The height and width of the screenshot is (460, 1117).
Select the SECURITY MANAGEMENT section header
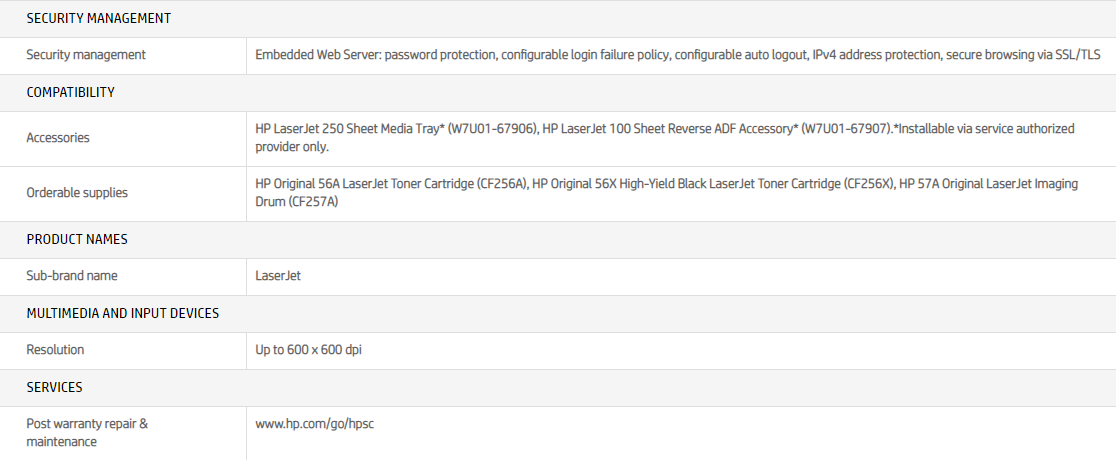pyautogui.click(x=98, y=18)
